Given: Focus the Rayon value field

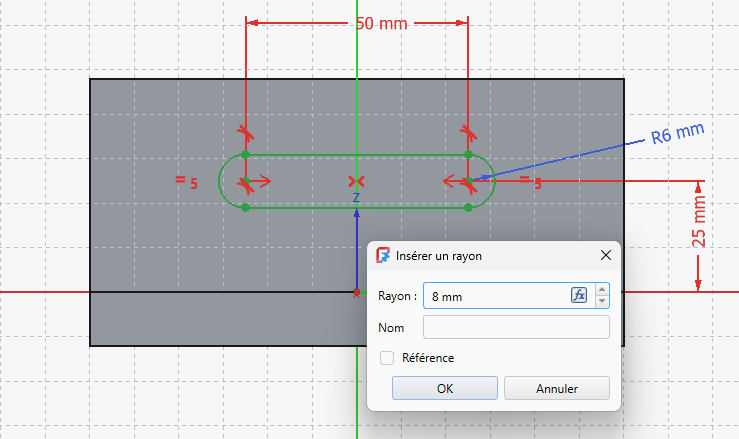Looking at the screenshot, I should point(495,296).
